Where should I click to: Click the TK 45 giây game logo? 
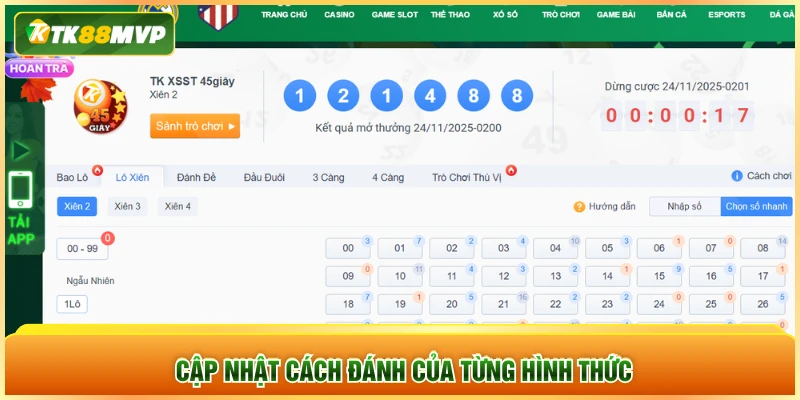tap(101, 107)
